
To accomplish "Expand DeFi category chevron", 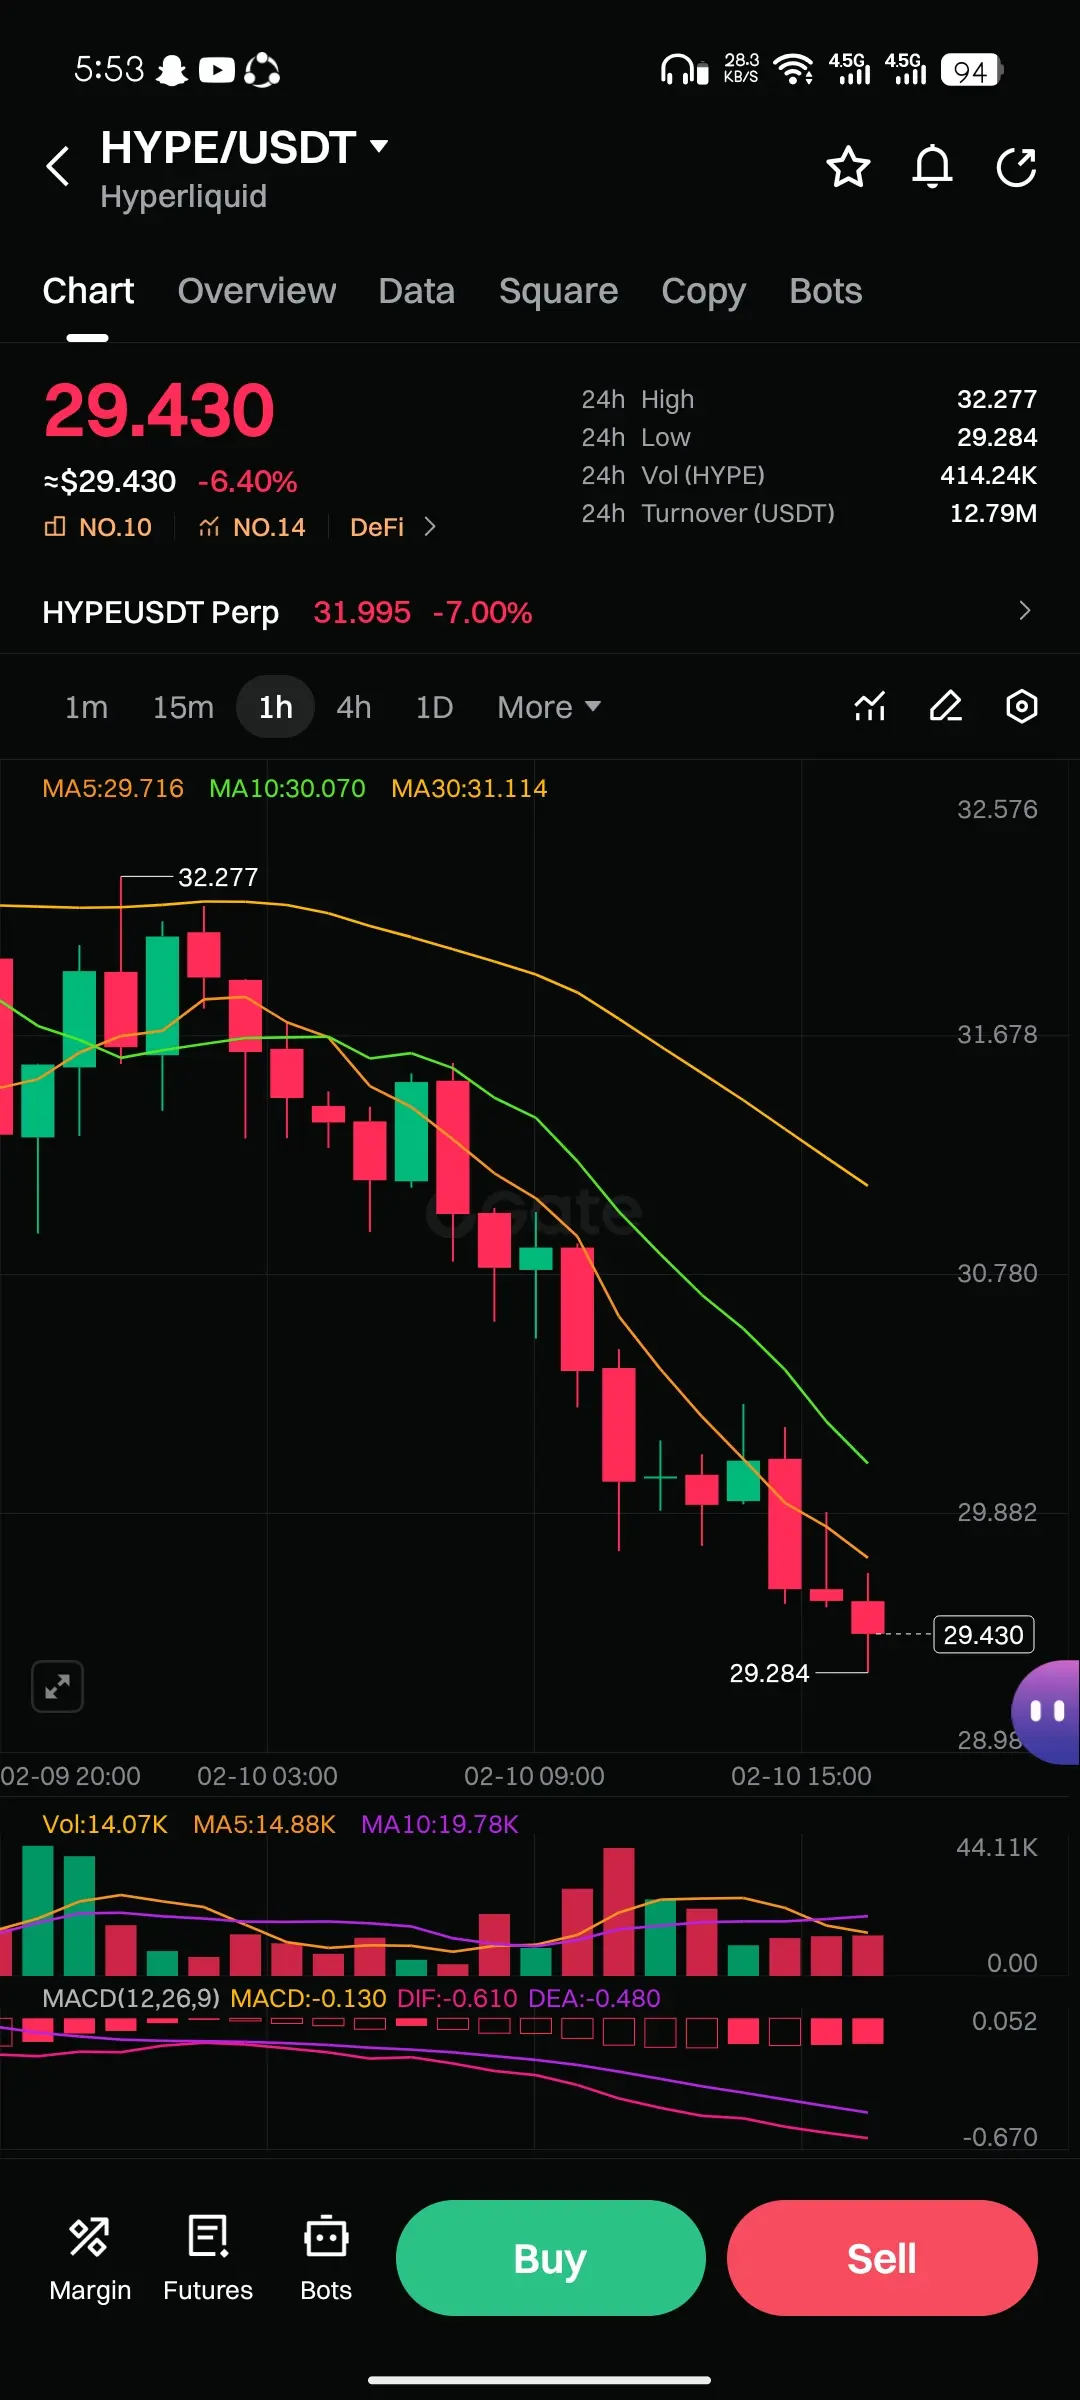I will (x=430, y=527).
